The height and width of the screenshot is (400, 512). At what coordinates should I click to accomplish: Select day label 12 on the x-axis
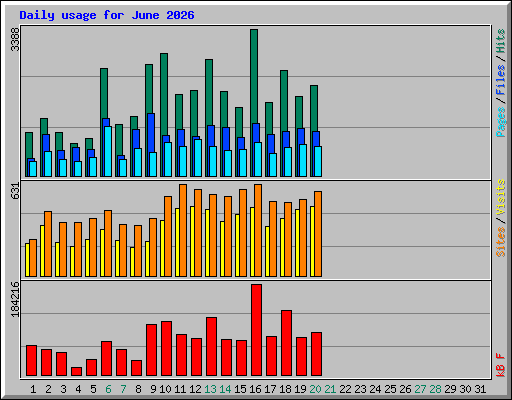pyautogui.click(x=195, y=389)
